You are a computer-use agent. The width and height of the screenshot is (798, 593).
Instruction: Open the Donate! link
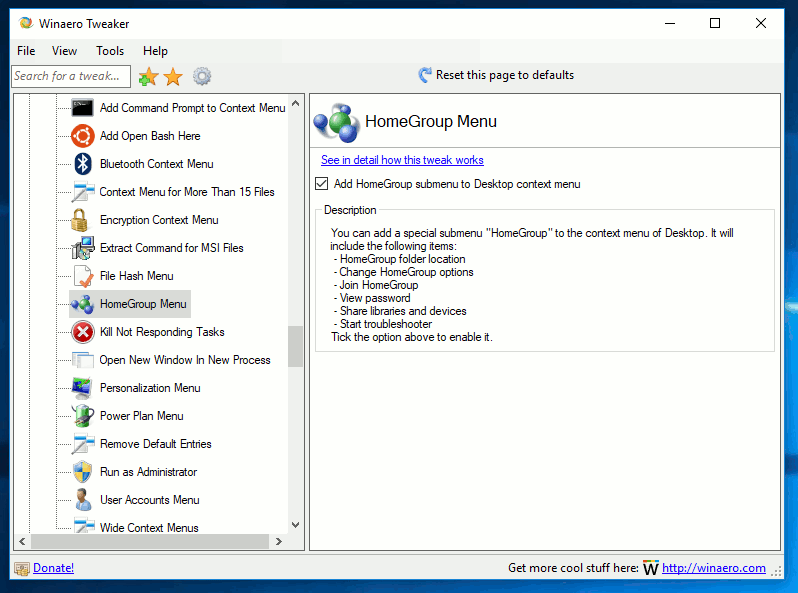click(x=53, y=568)
